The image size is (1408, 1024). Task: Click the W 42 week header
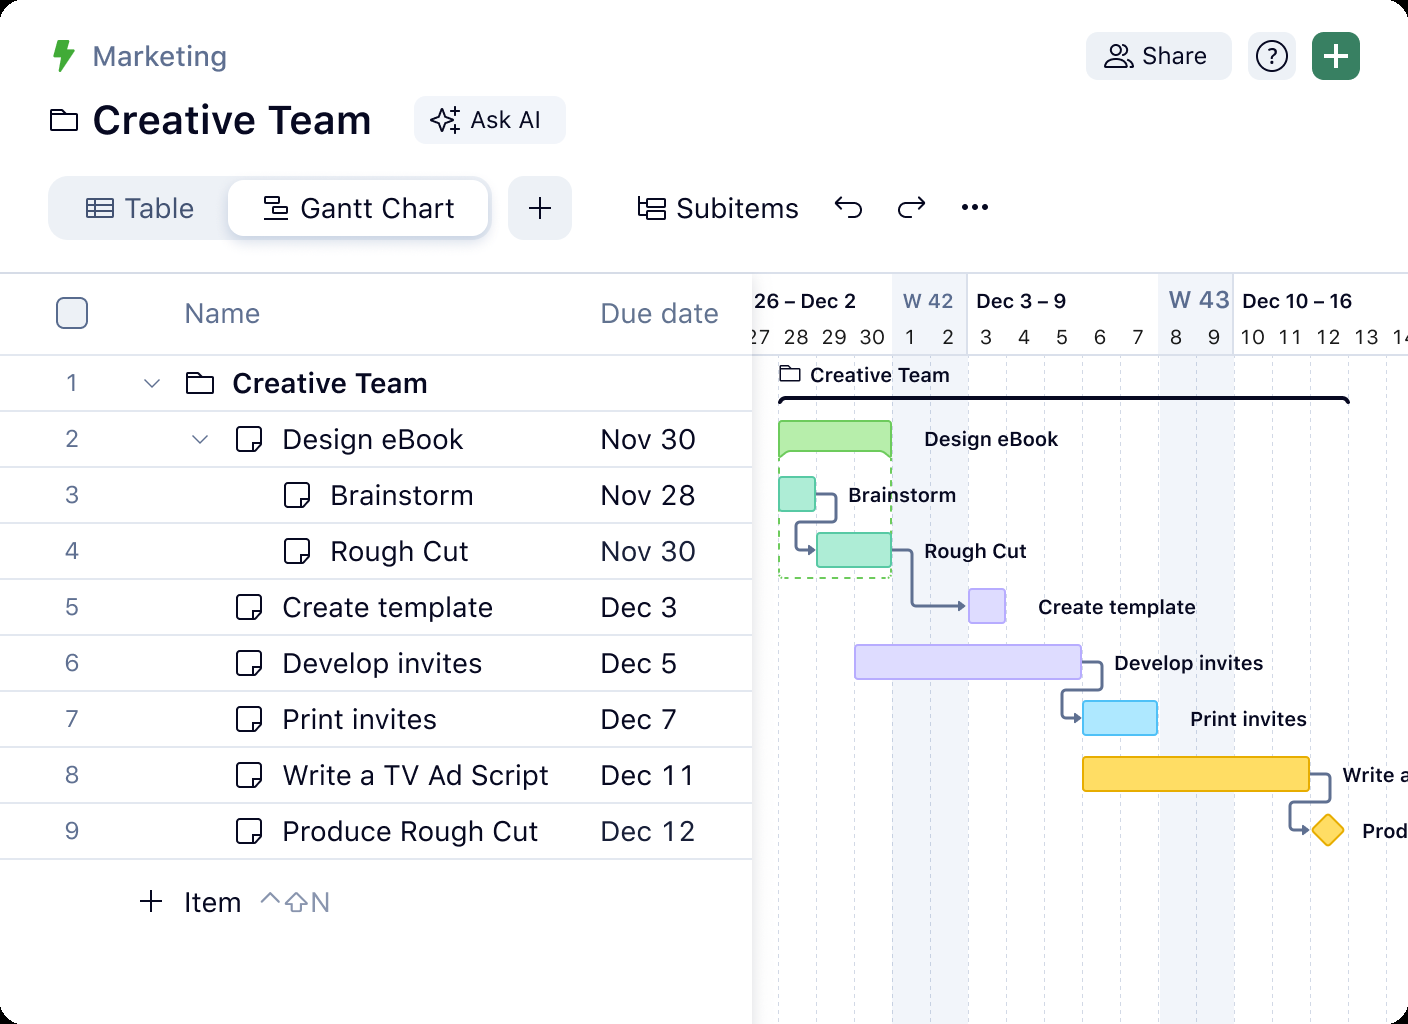coord(928,301)
